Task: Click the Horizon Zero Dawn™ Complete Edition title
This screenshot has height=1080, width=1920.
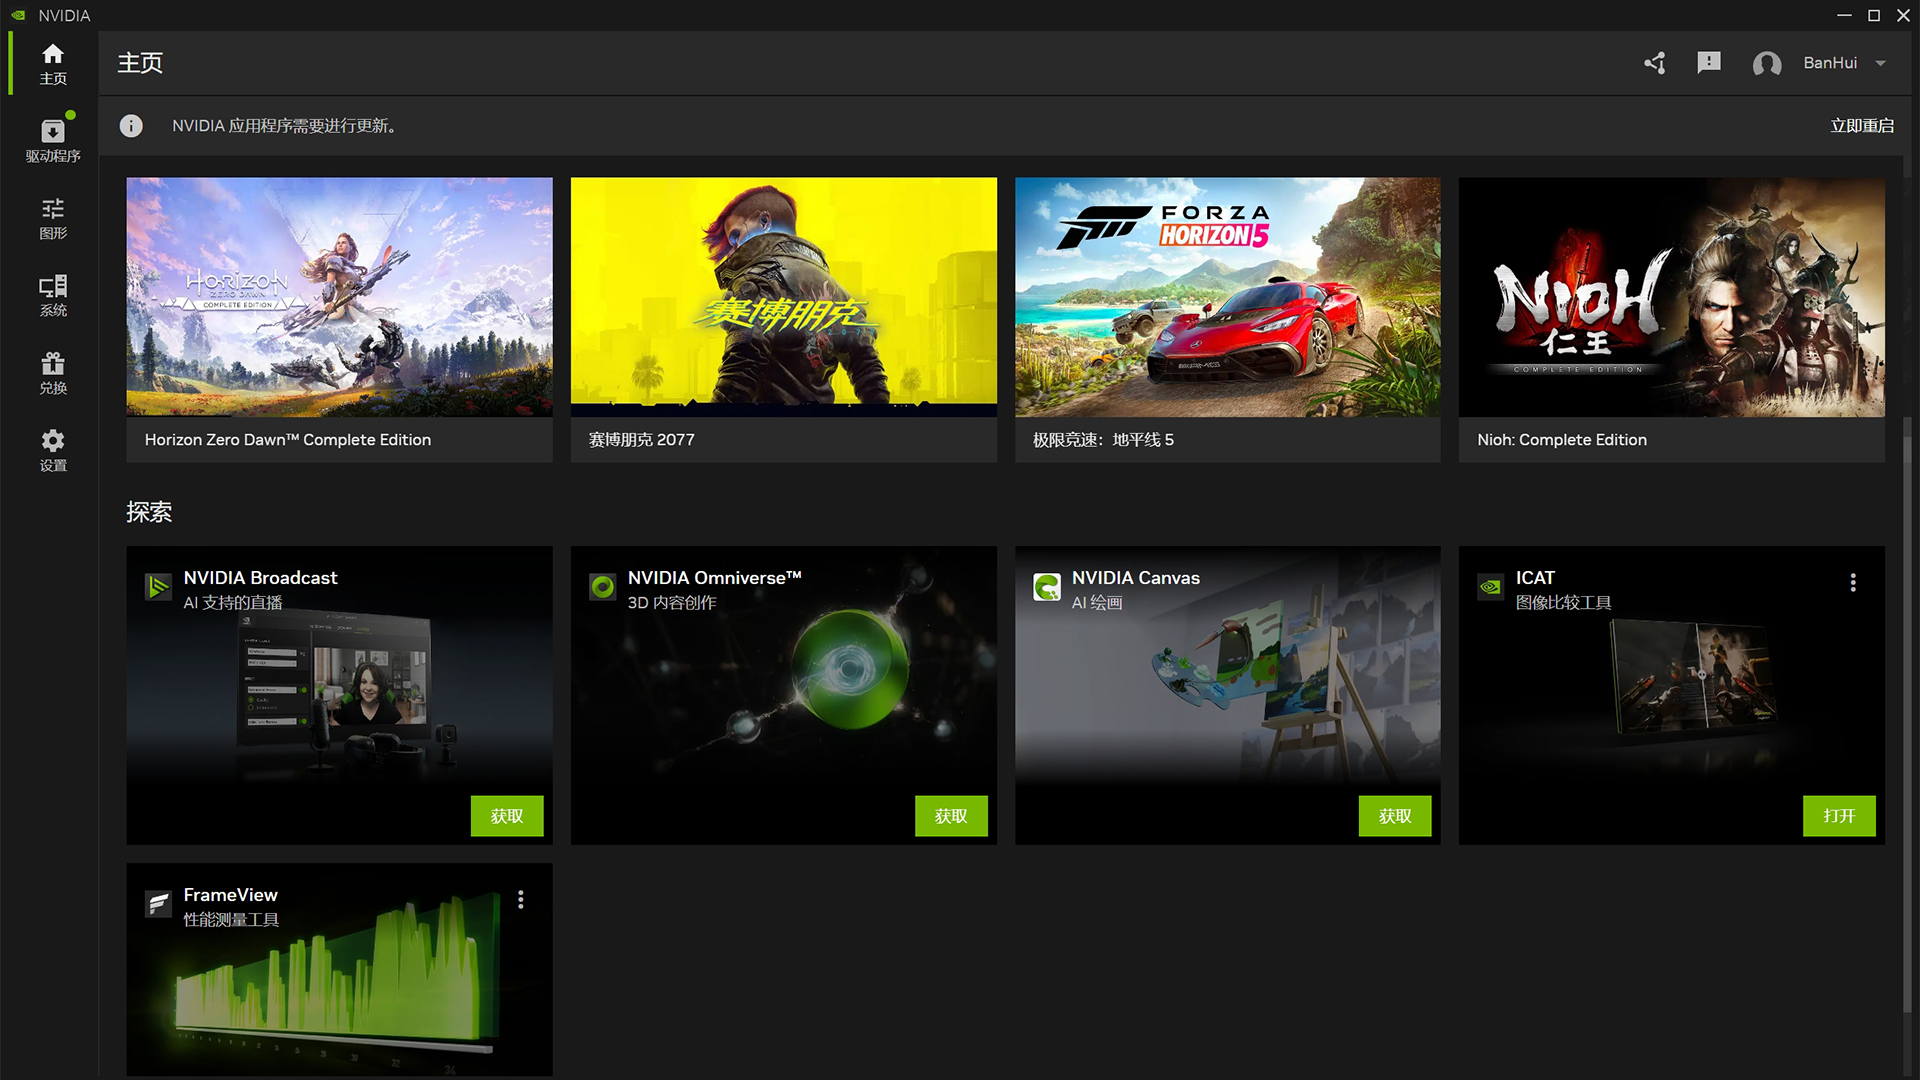Action: click(288, 440)
